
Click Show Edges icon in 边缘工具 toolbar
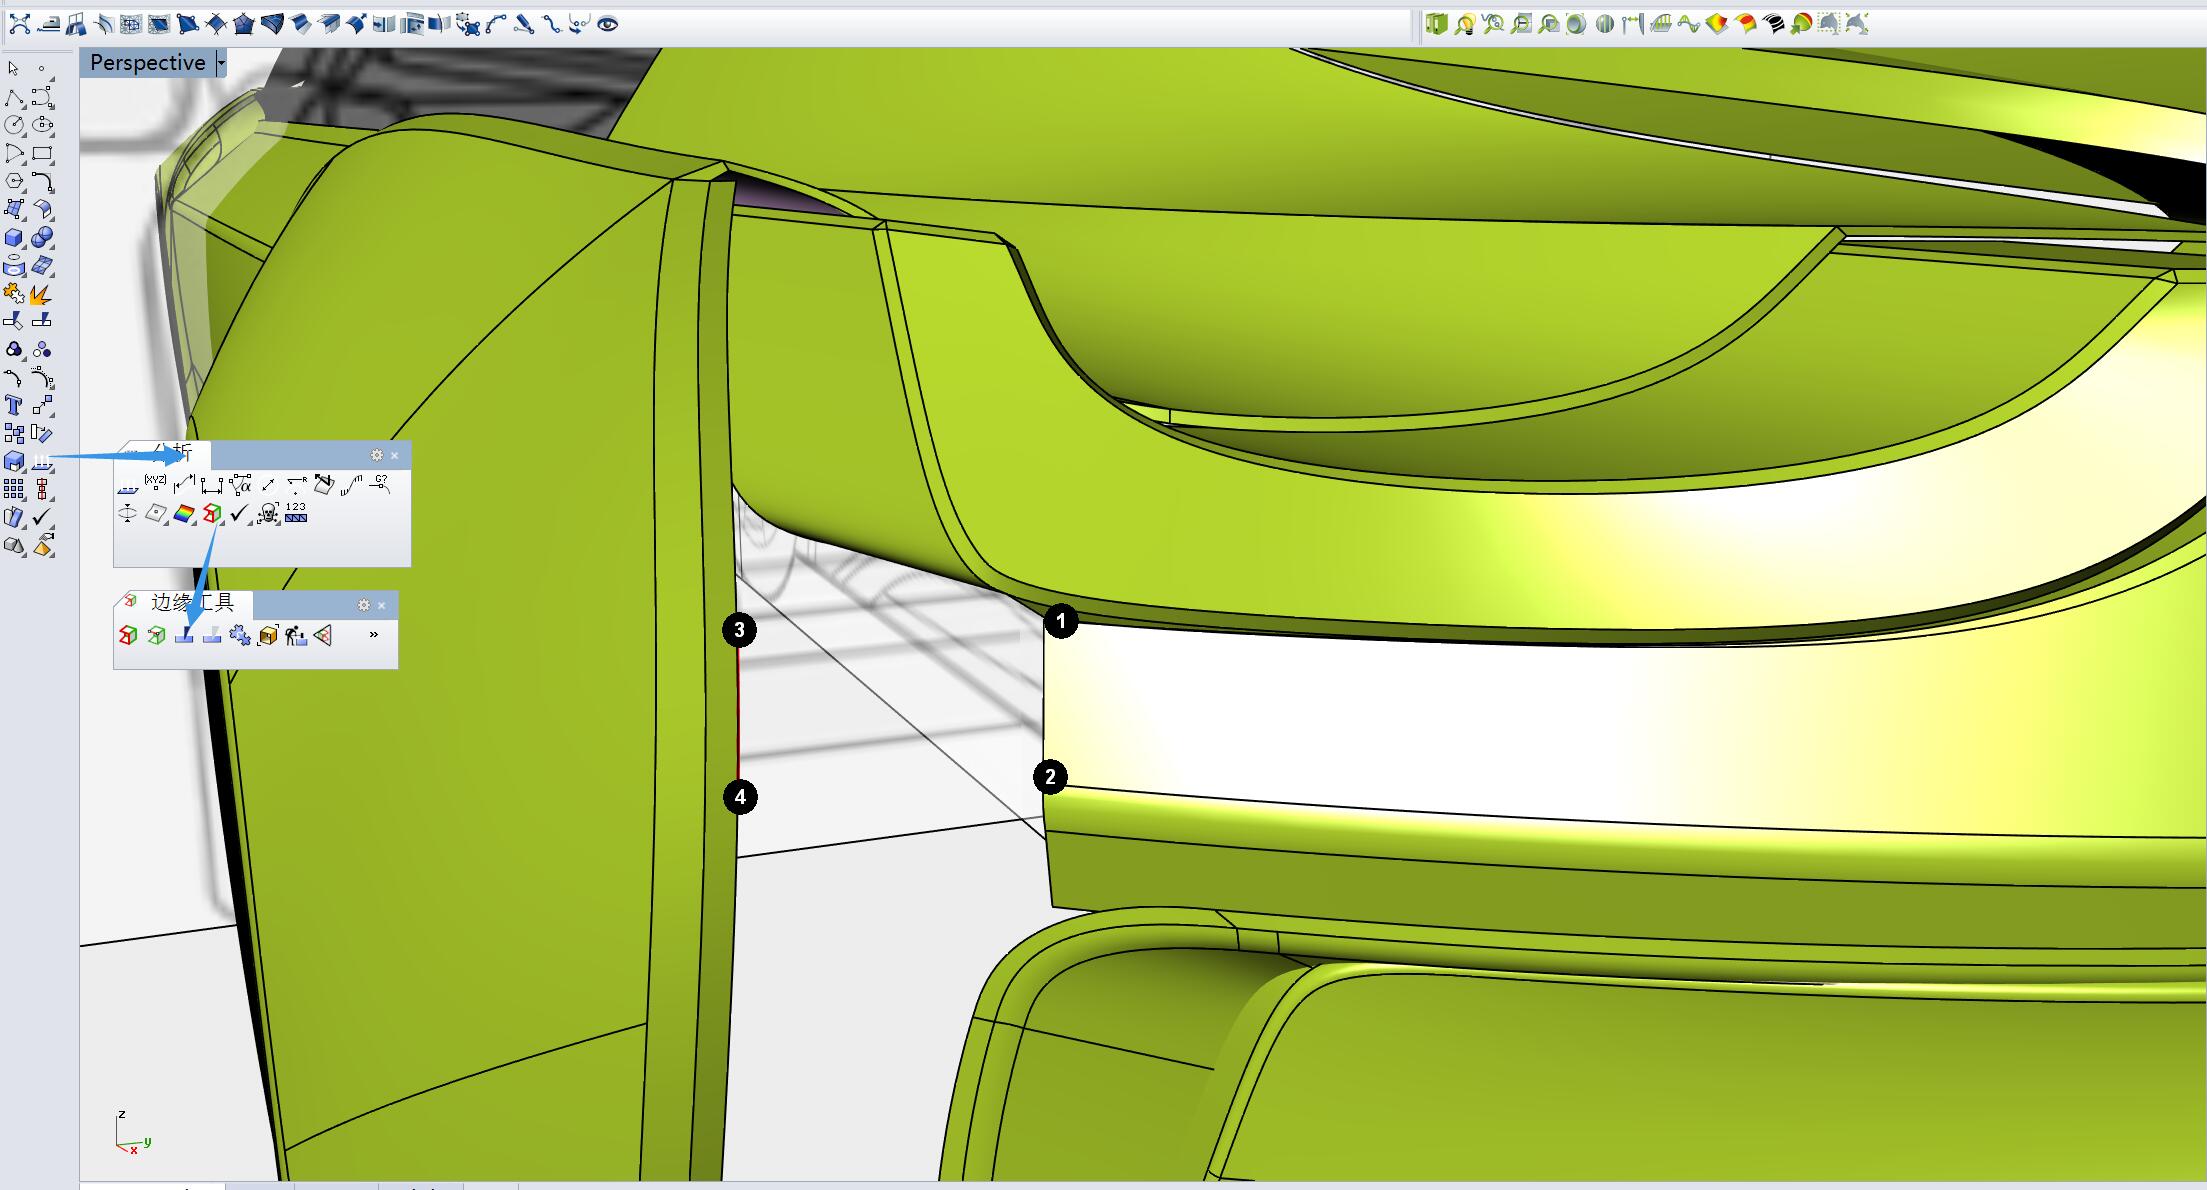(x=128, y=635)
